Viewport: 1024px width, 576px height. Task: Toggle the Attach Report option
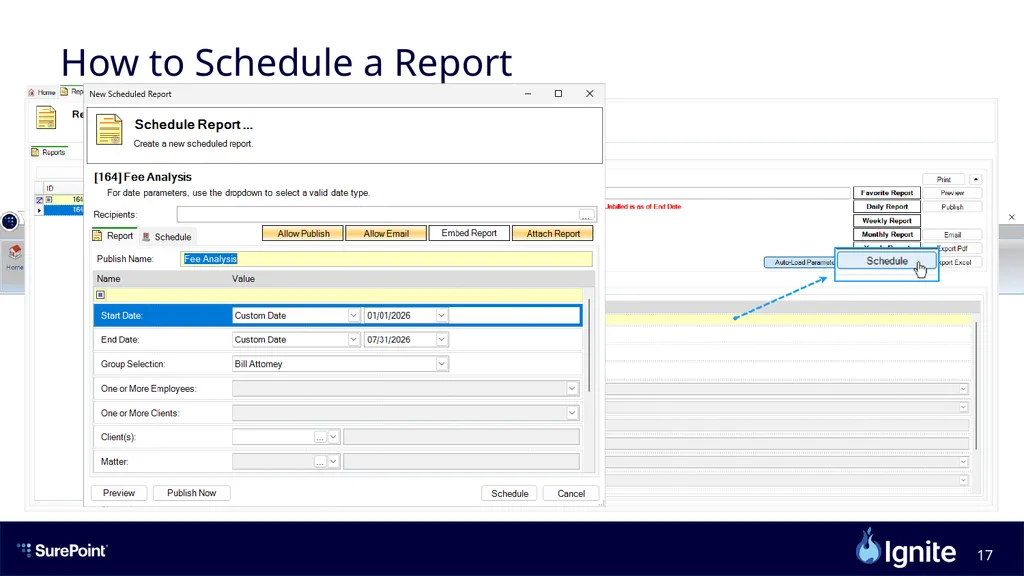(x=552, y=233)
